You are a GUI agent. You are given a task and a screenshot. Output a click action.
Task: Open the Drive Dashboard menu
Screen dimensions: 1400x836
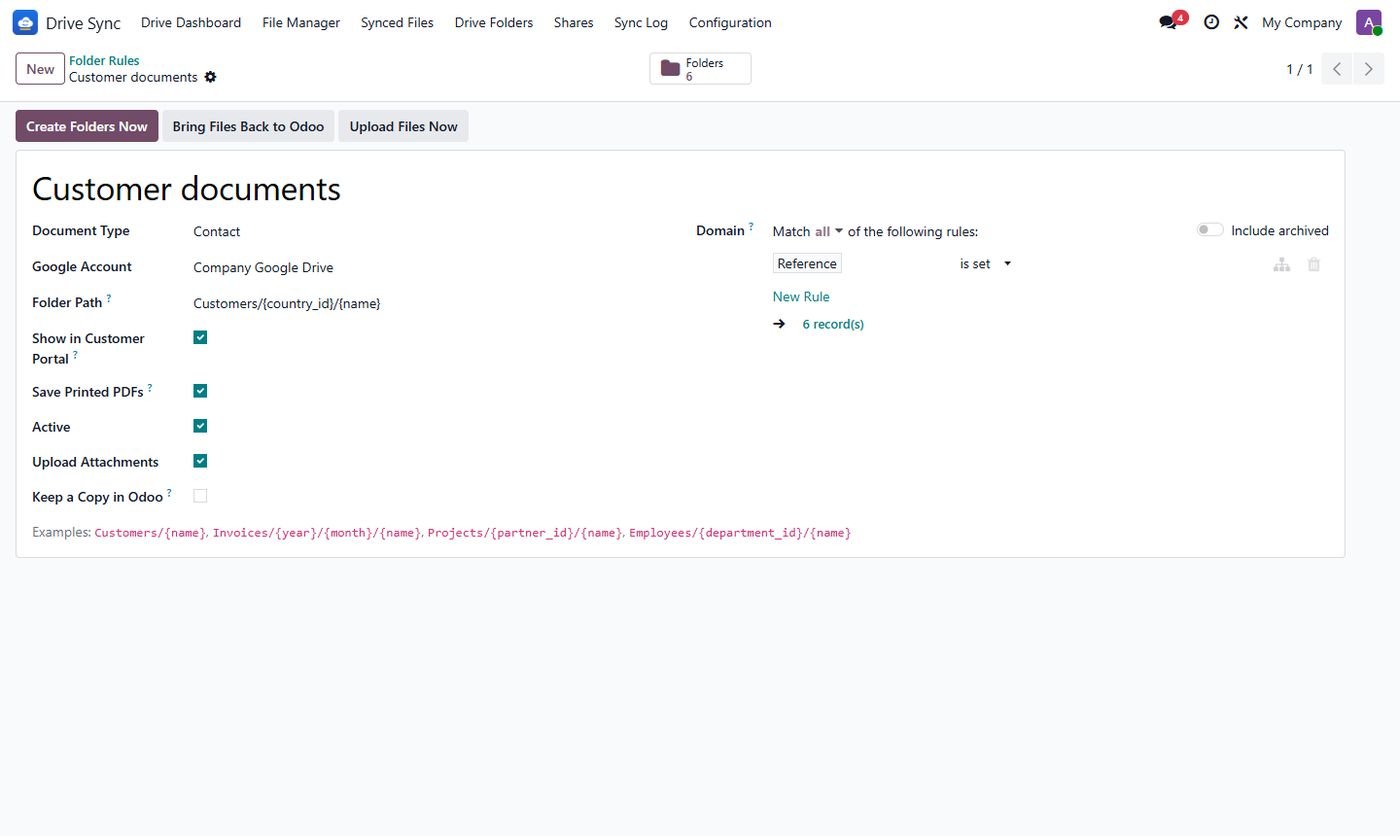click(191, 22)
